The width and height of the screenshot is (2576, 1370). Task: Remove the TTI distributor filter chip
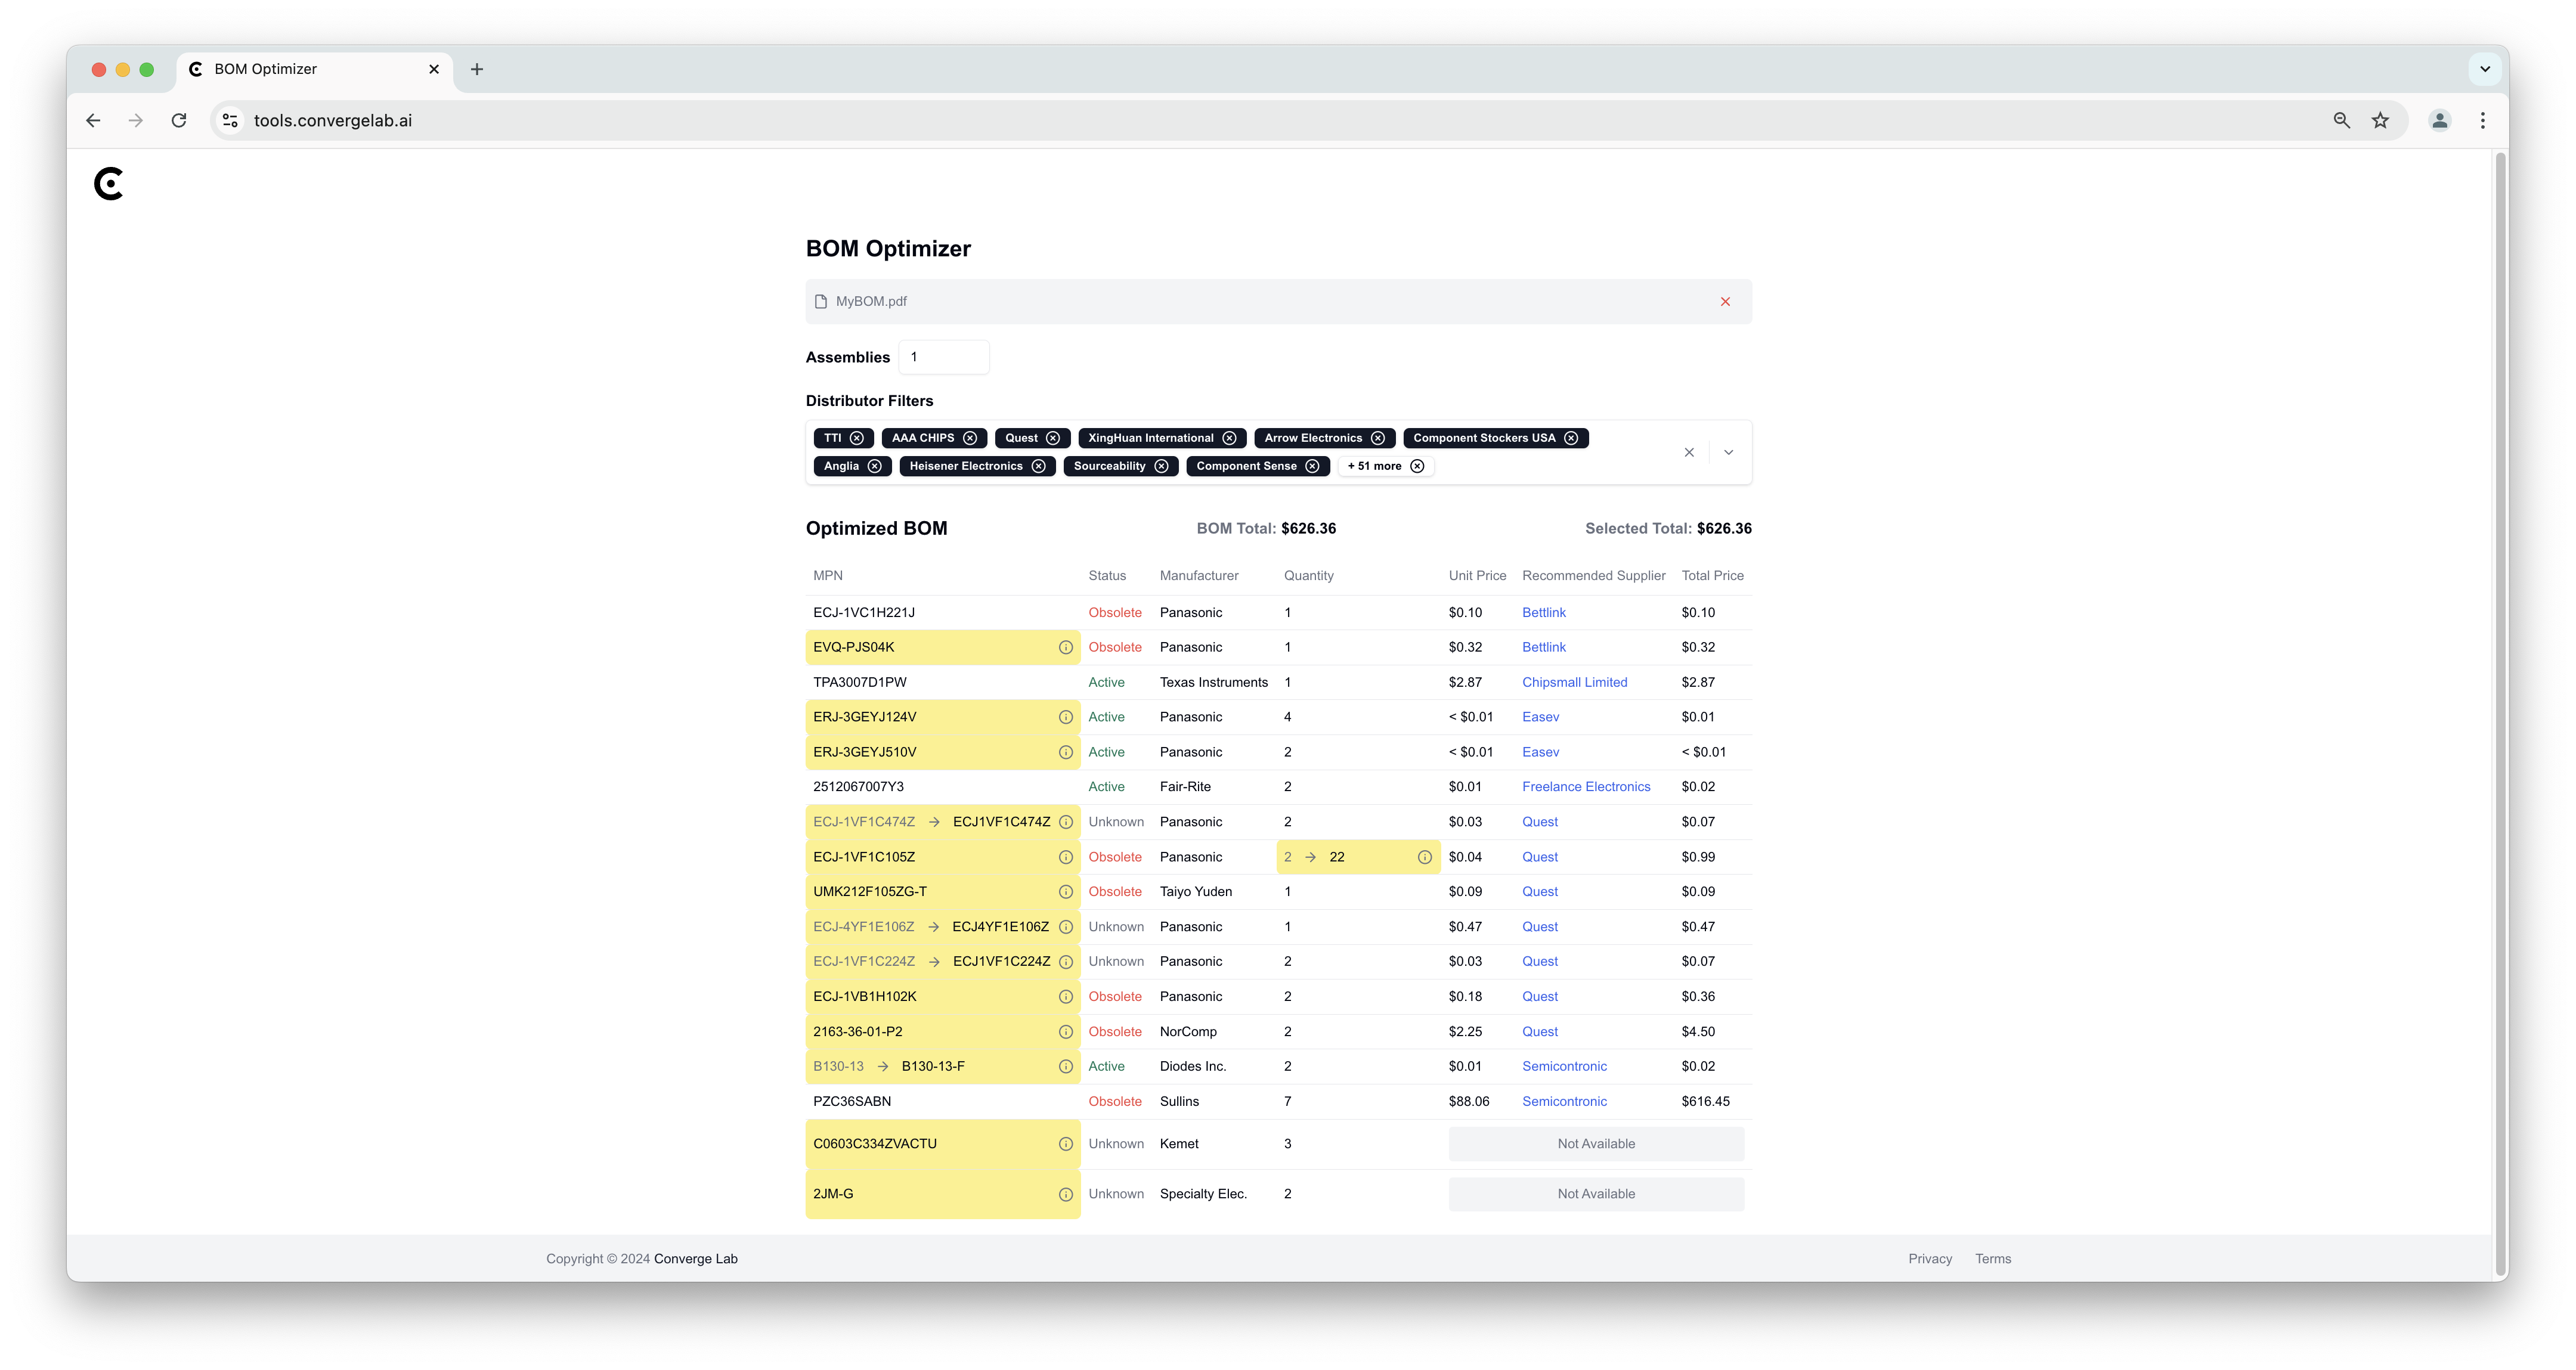857,438
